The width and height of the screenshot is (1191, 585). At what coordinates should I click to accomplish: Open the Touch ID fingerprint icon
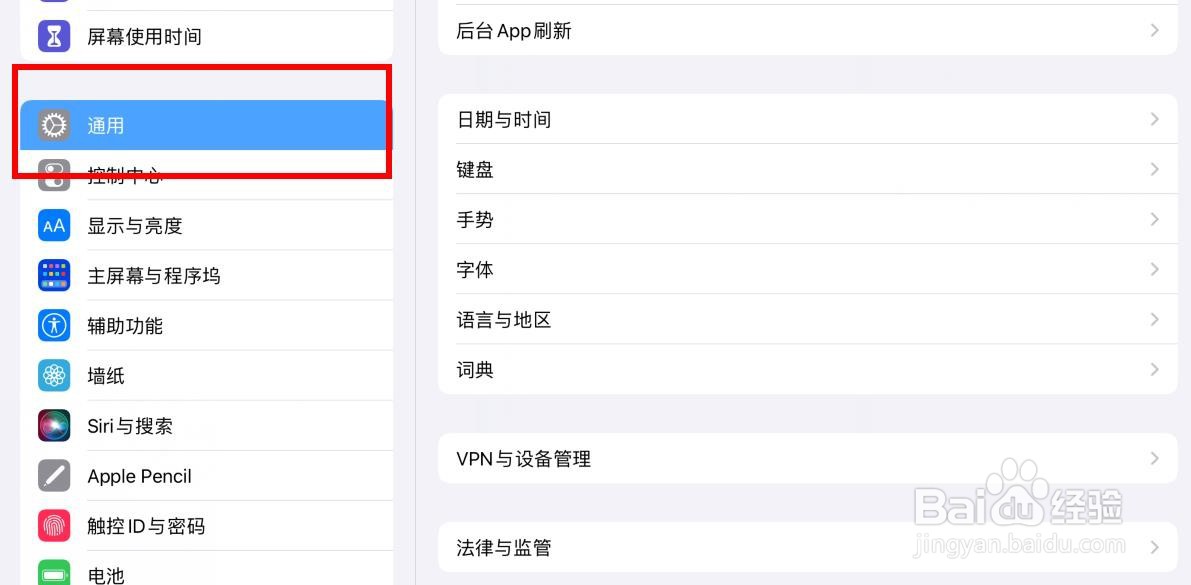click(x=54, y=526)
